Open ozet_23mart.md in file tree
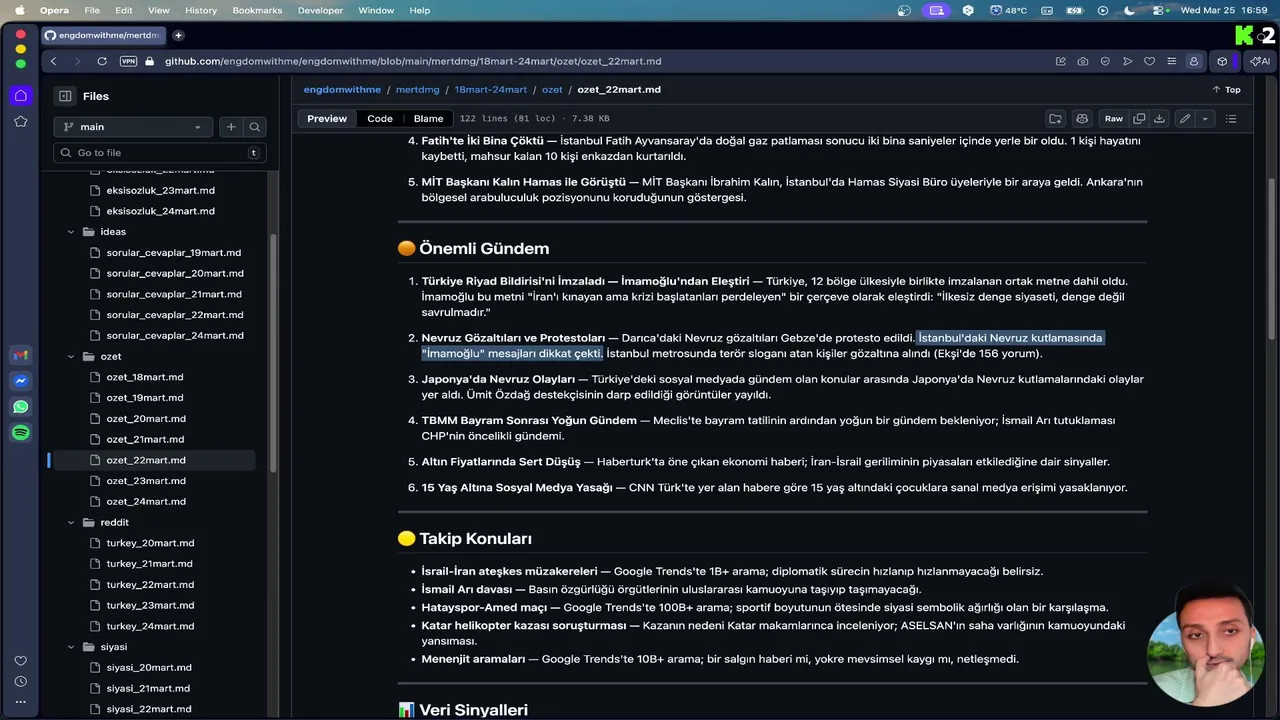 (146, 481)
